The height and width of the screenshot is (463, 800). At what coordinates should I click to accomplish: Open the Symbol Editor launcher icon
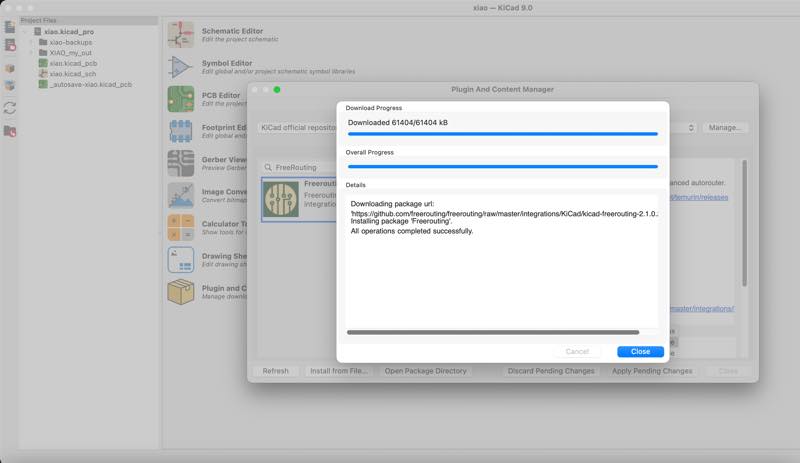(x=181, y=67)
